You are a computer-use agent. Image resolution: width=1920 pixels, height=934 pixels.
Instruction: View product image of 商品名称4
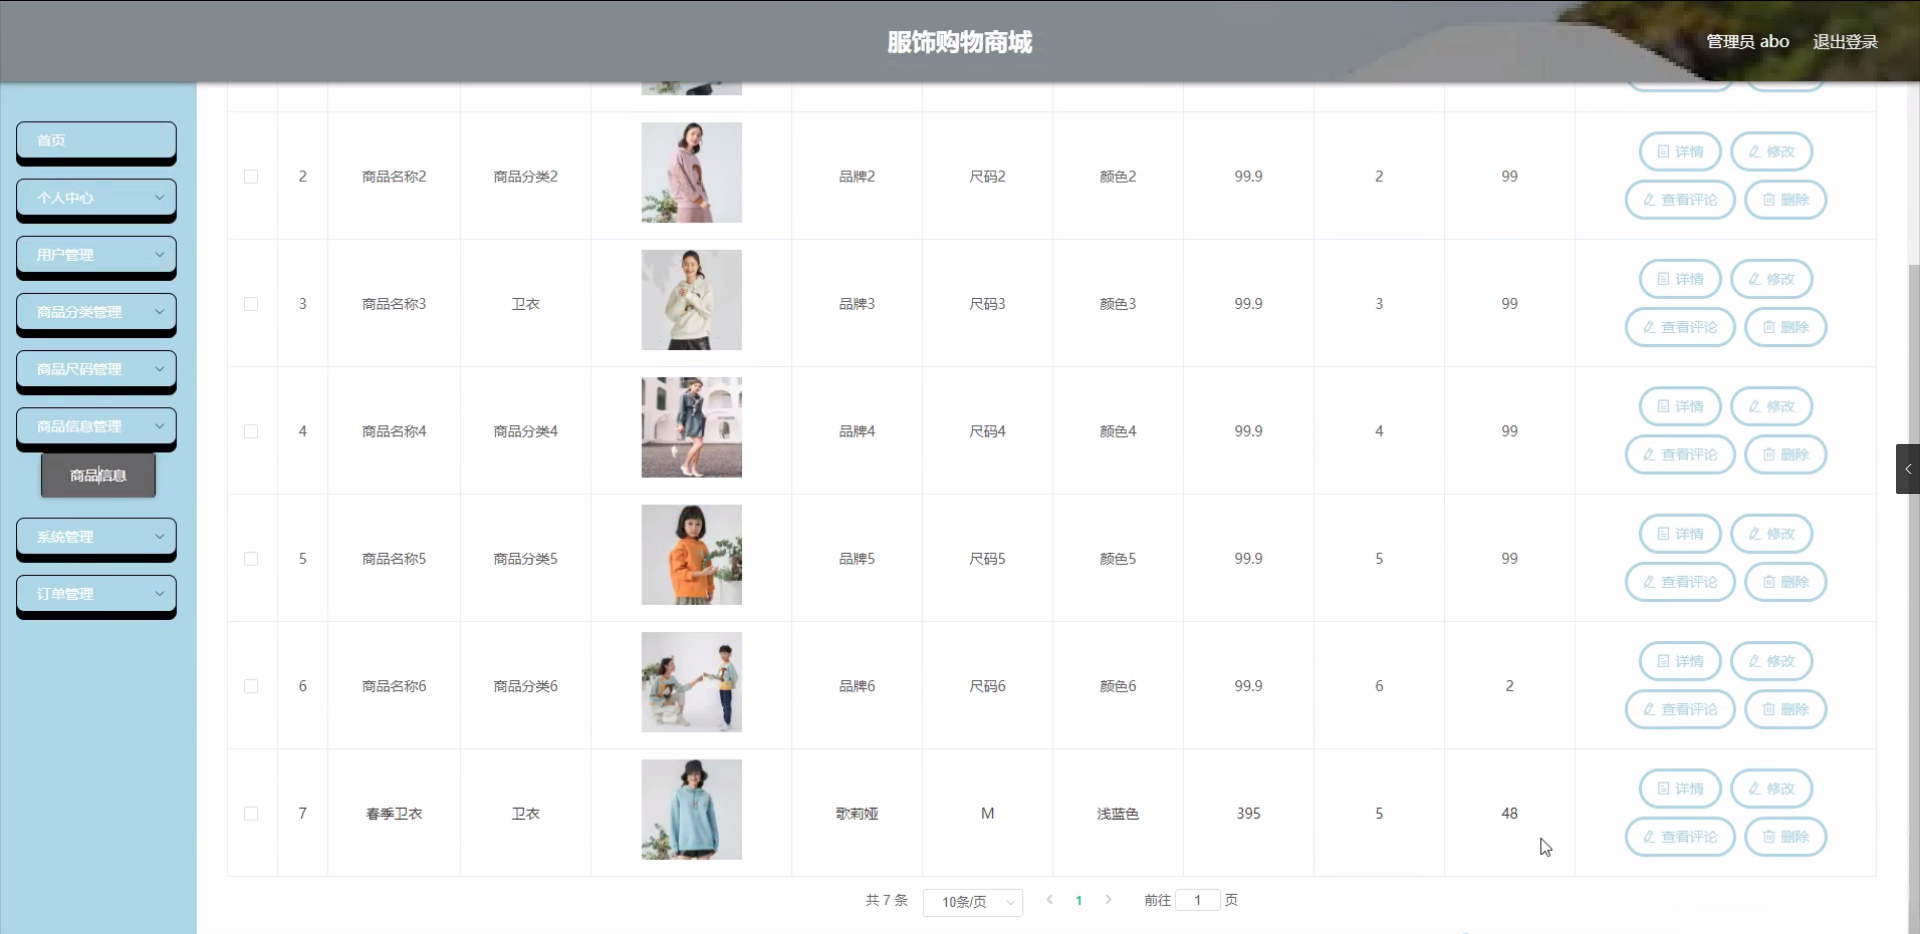coord(692,427)
